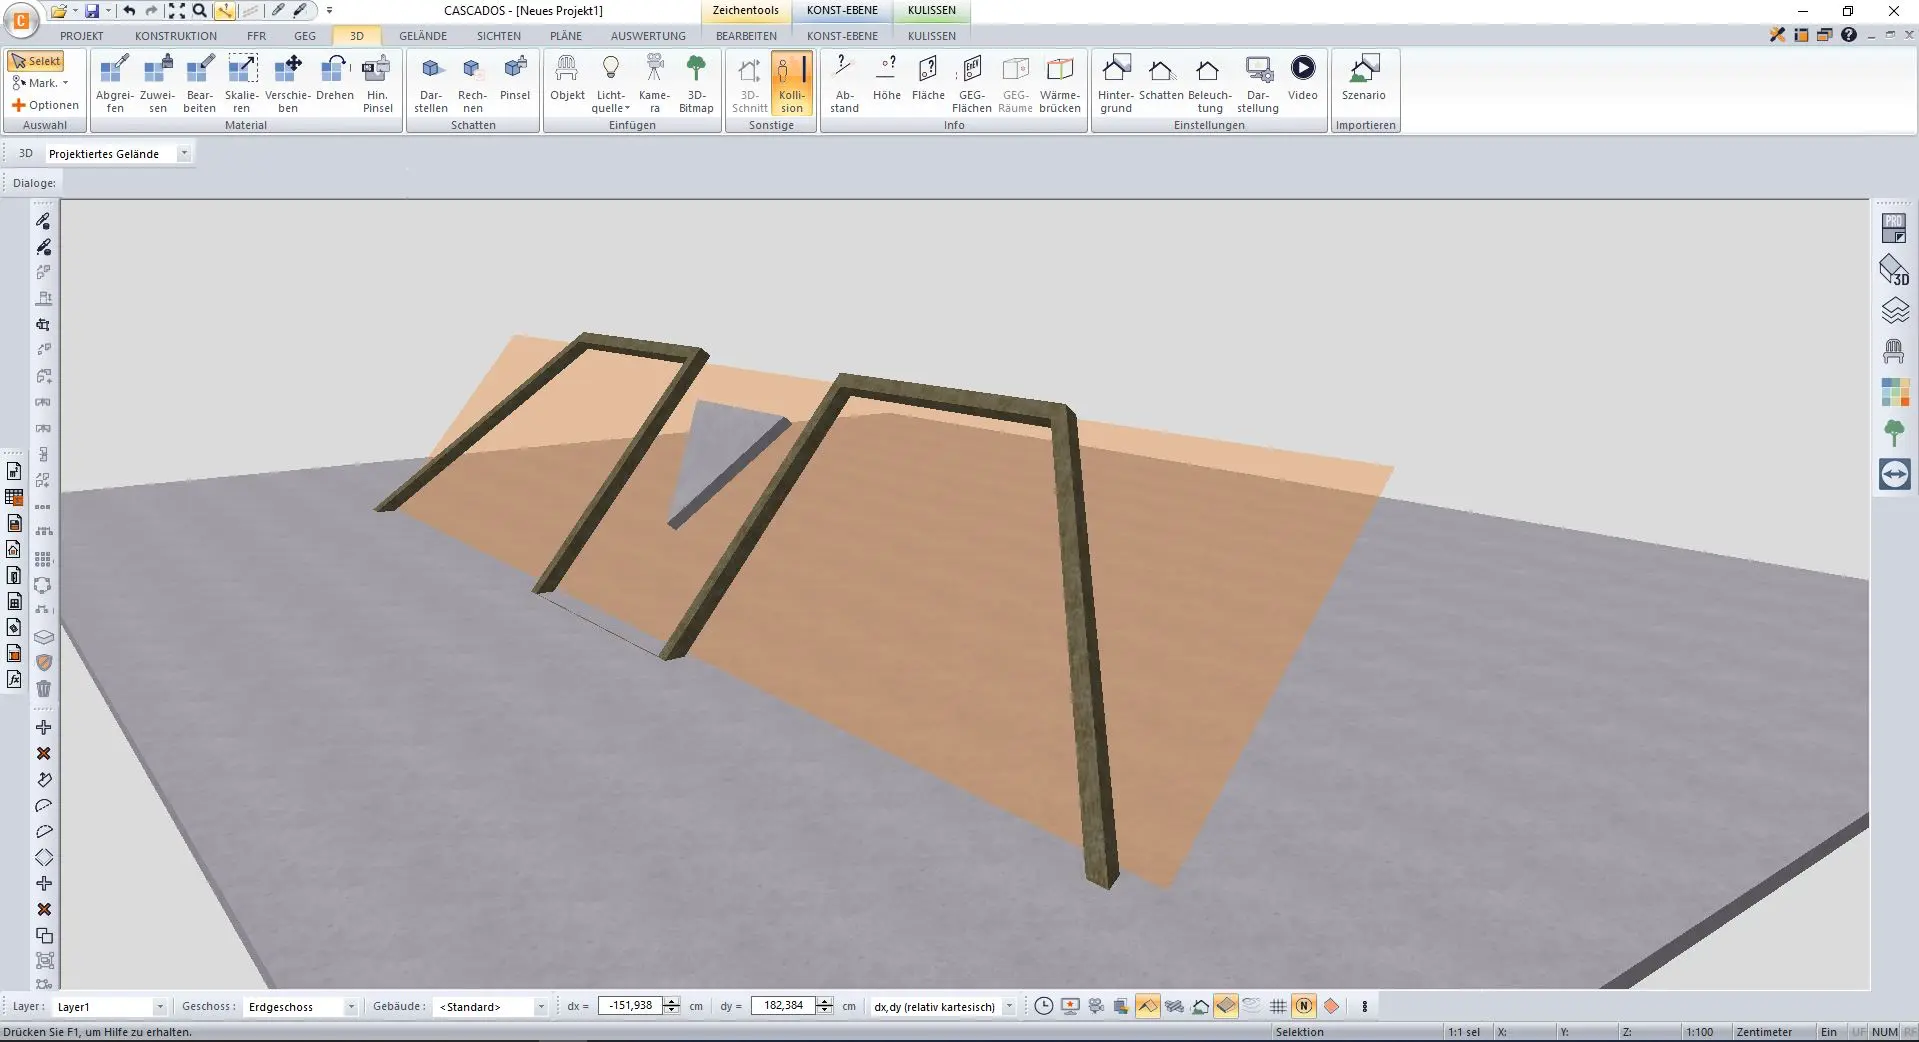The height and width of the screenshot is (1042, 1919).
Task: Open Schatten settings
Action: (x=1161, y=78)
